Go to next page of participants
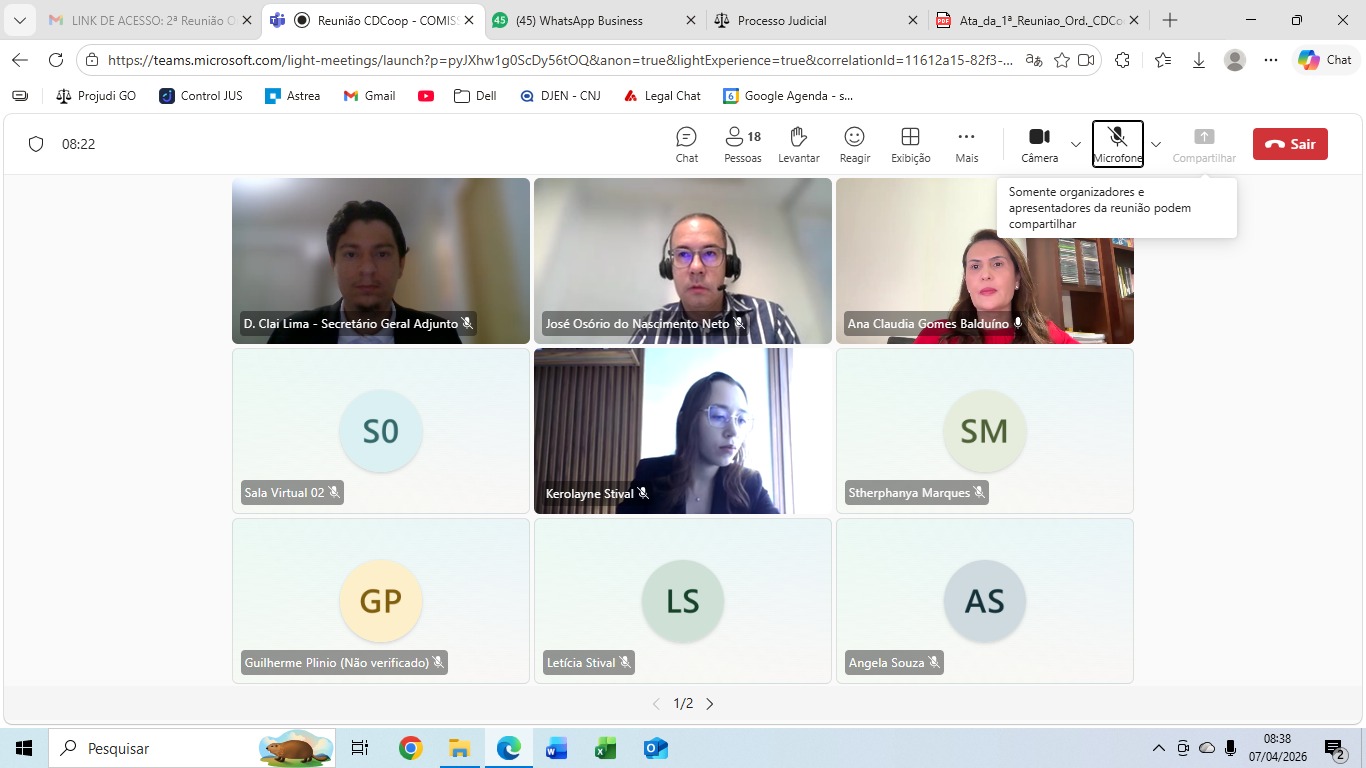The width and height of the screenshot is (1366, 768). coord(710,704)
